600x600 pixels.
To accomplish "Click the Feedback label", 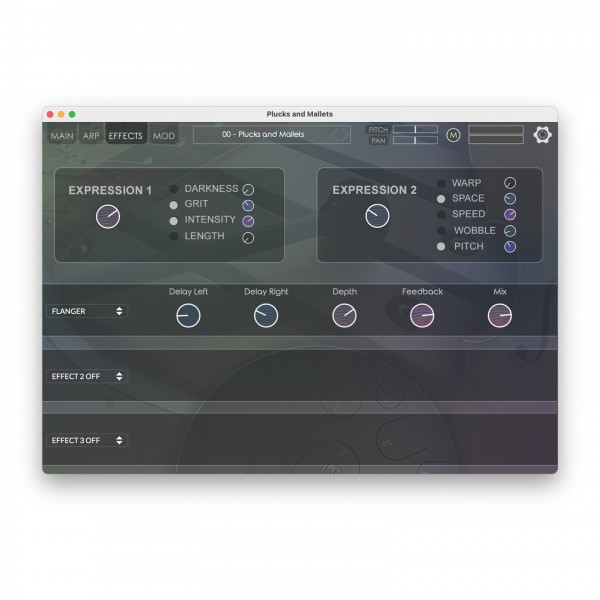I will pos(422,292).
